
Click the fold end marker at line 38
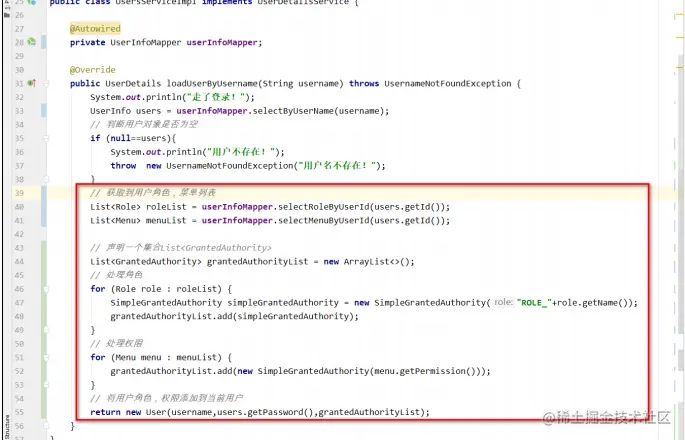click(46, 179)
